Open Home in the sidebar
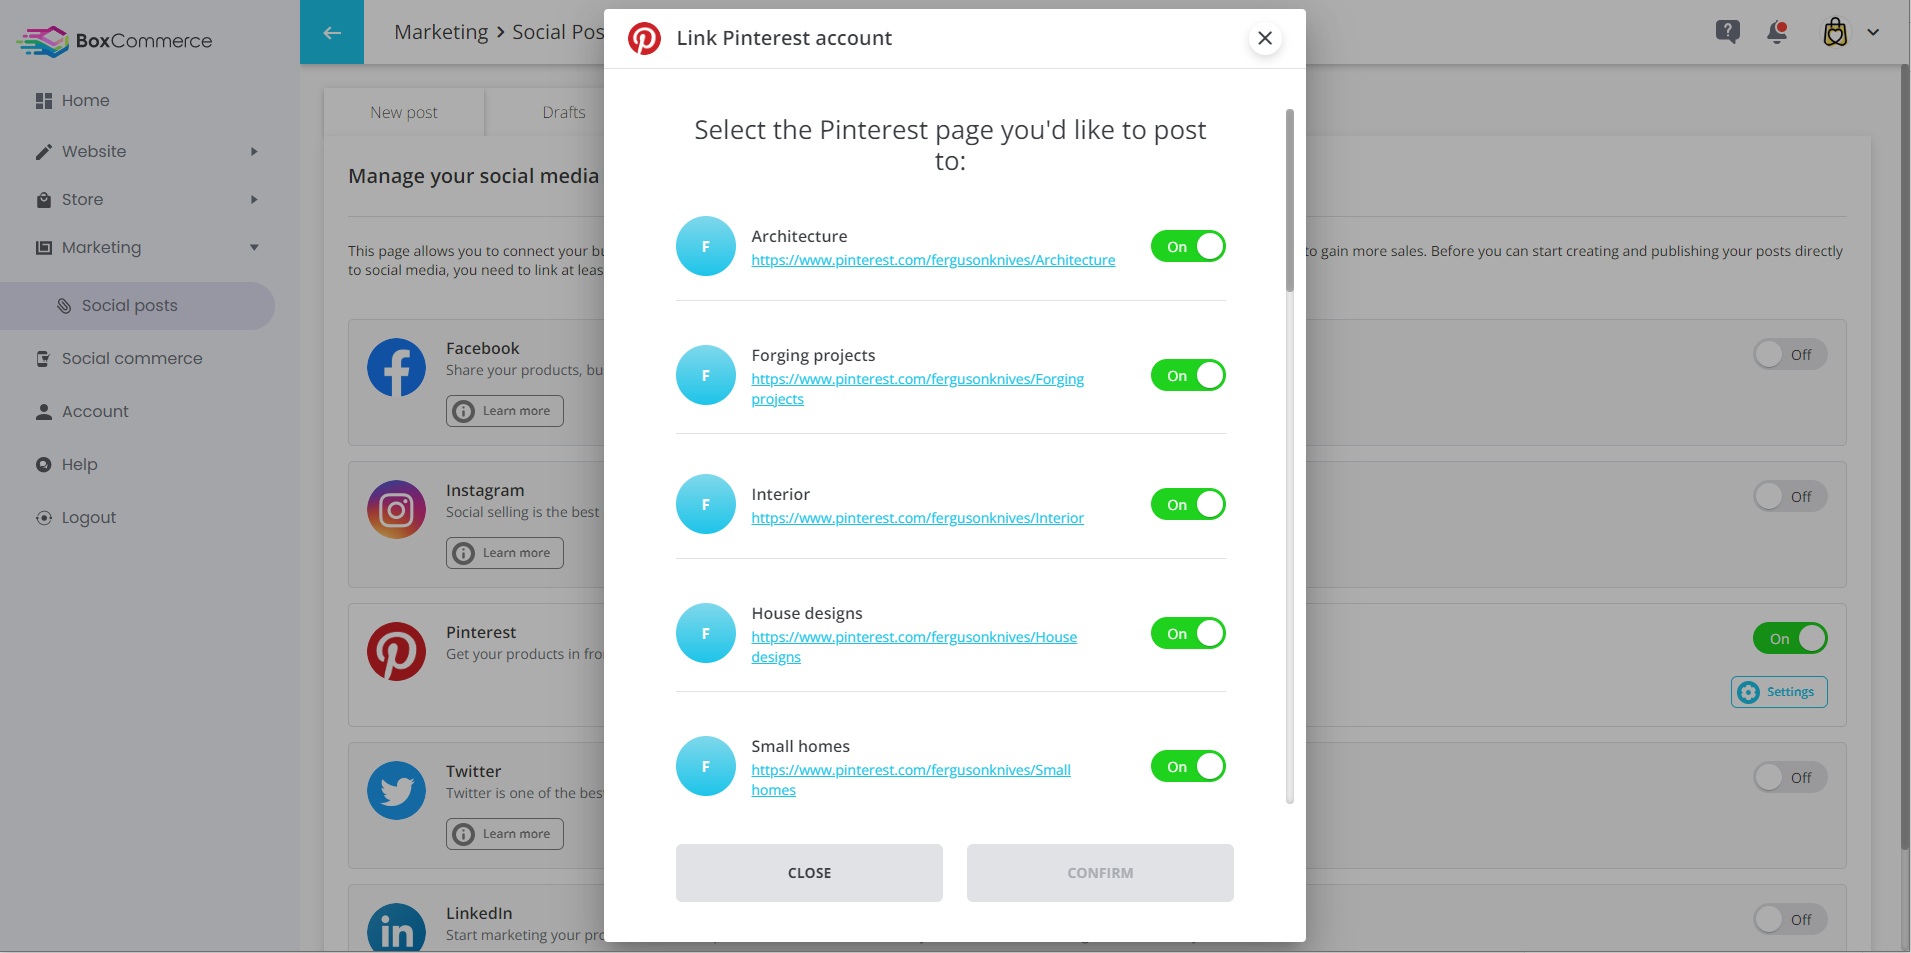1911x953 pixels. 86,101
